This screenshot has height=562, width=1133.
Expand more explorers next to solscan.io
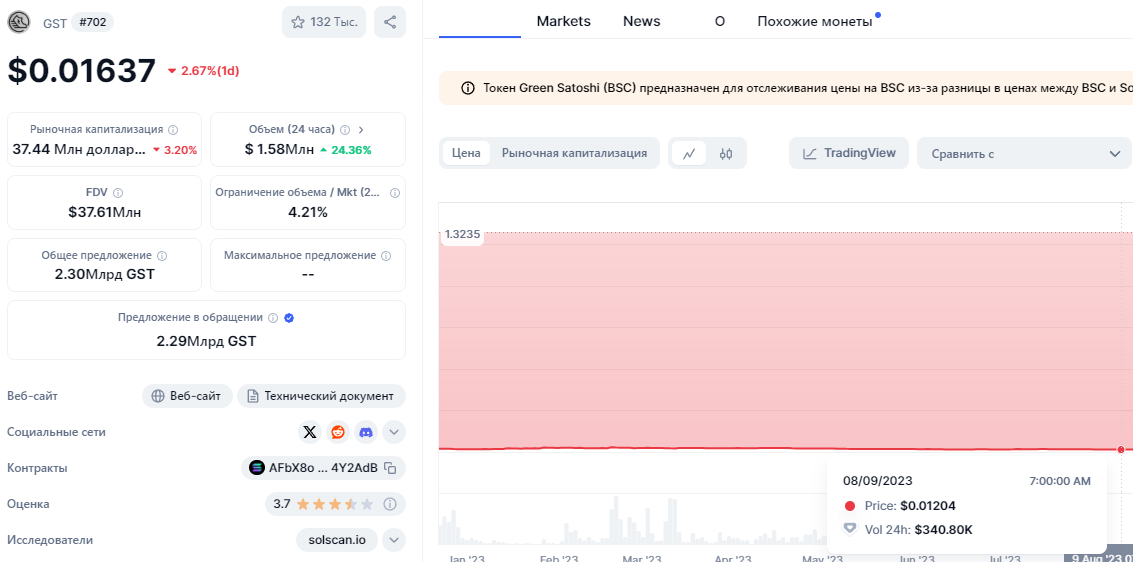(394, 540)
